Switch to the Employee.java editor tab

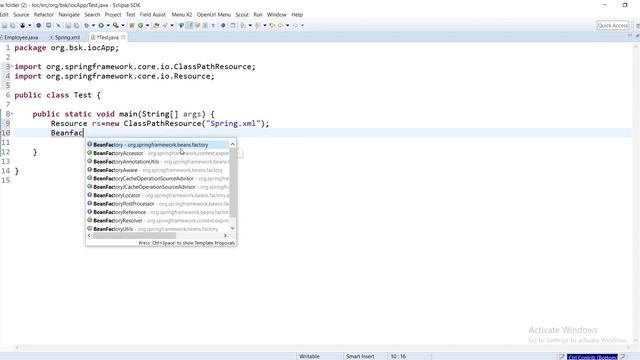(20, 37)
